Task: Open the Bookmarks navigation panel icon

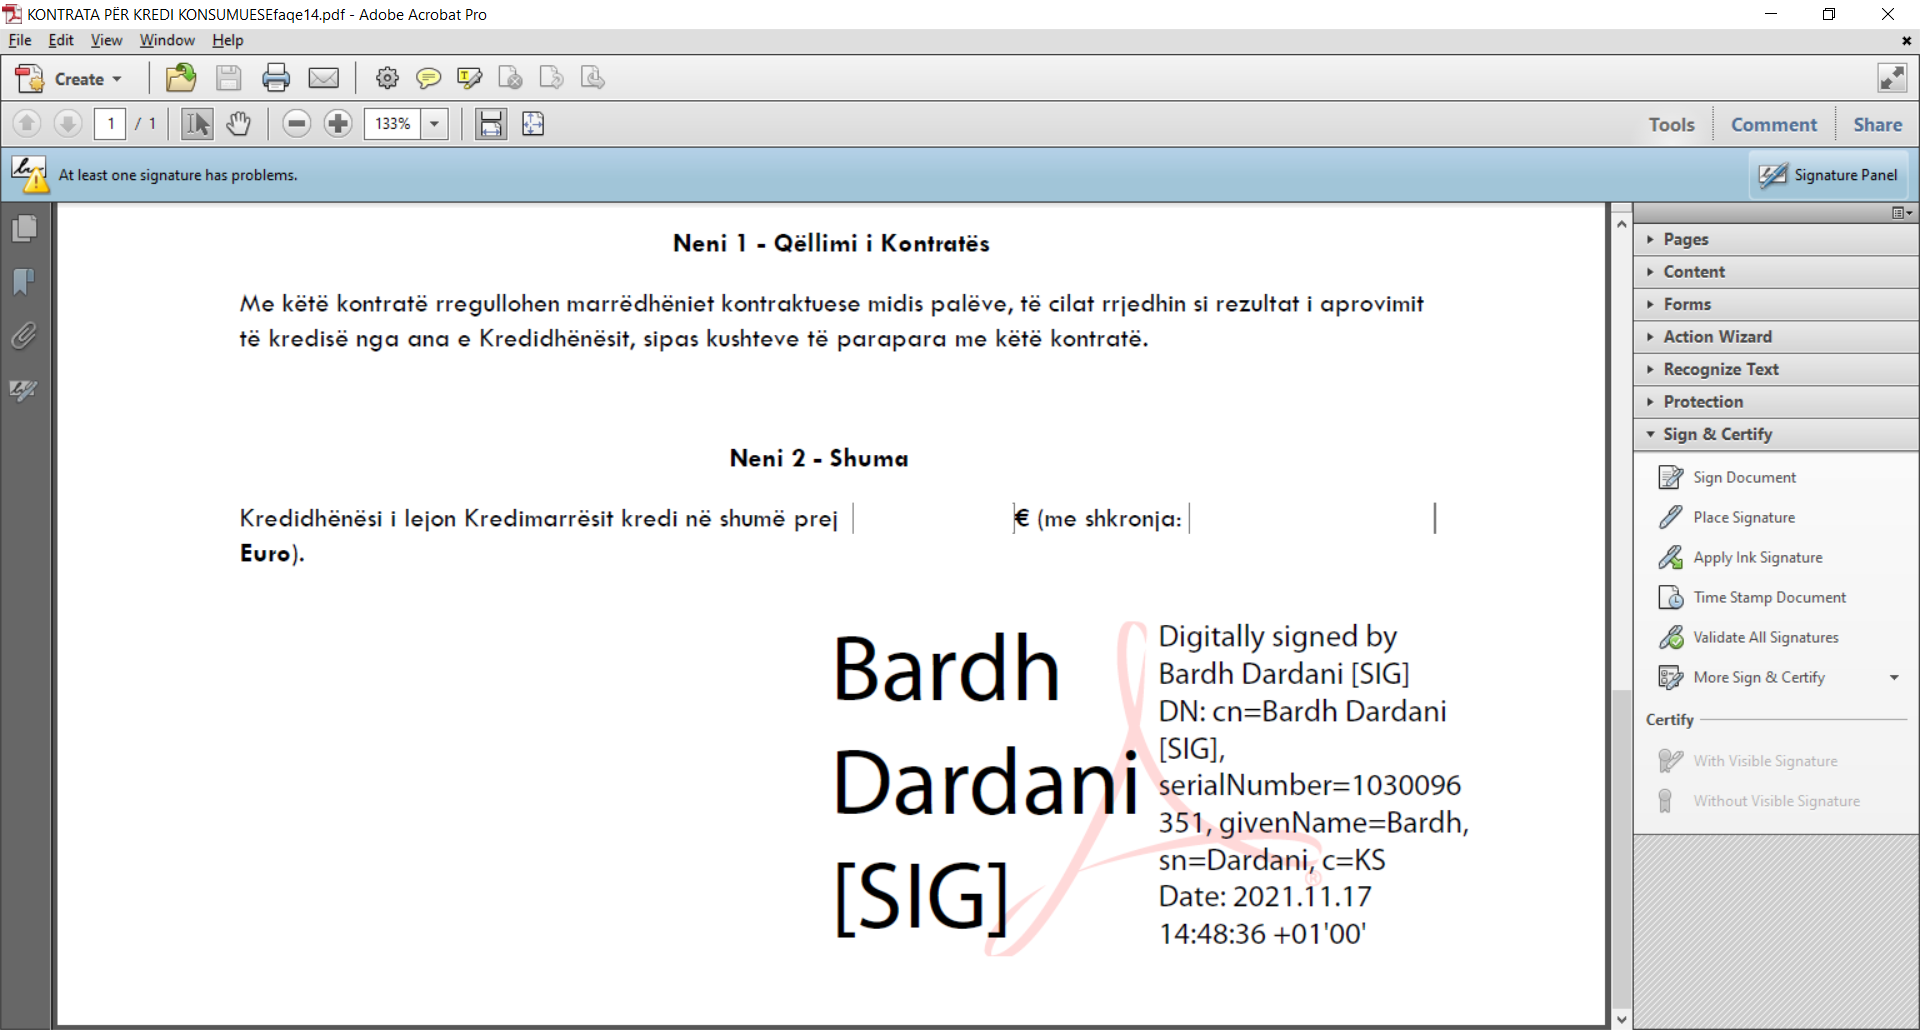Action: tap(24, 282)
